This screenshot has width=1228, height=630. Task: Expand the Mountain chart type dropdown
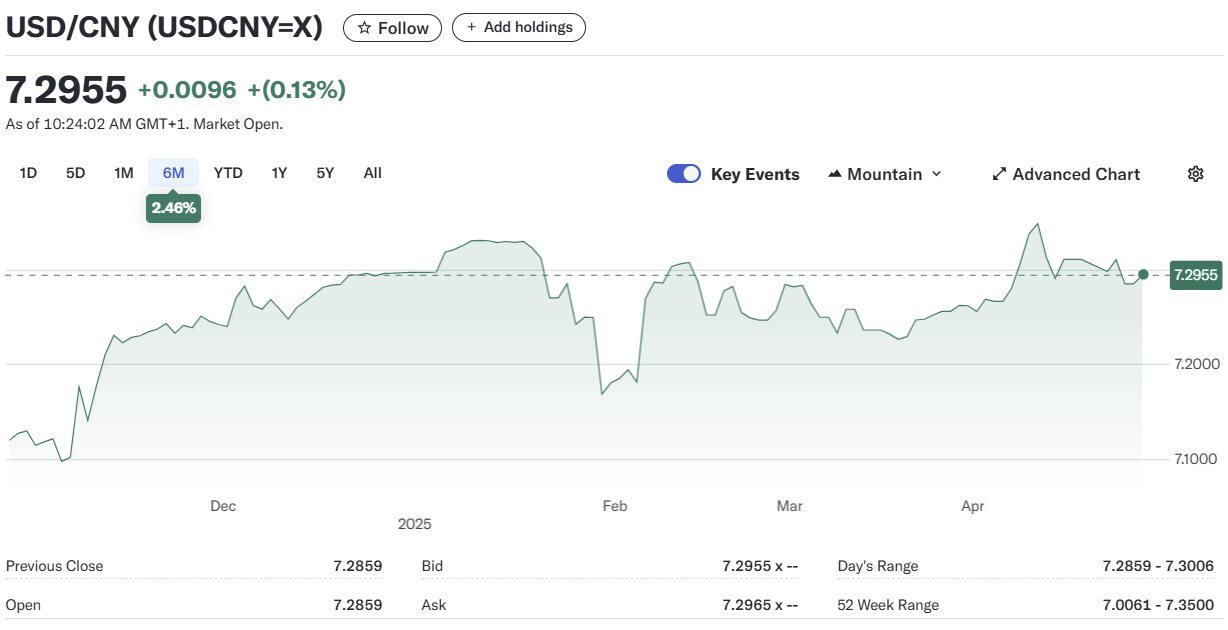click(x=936, y=174)
